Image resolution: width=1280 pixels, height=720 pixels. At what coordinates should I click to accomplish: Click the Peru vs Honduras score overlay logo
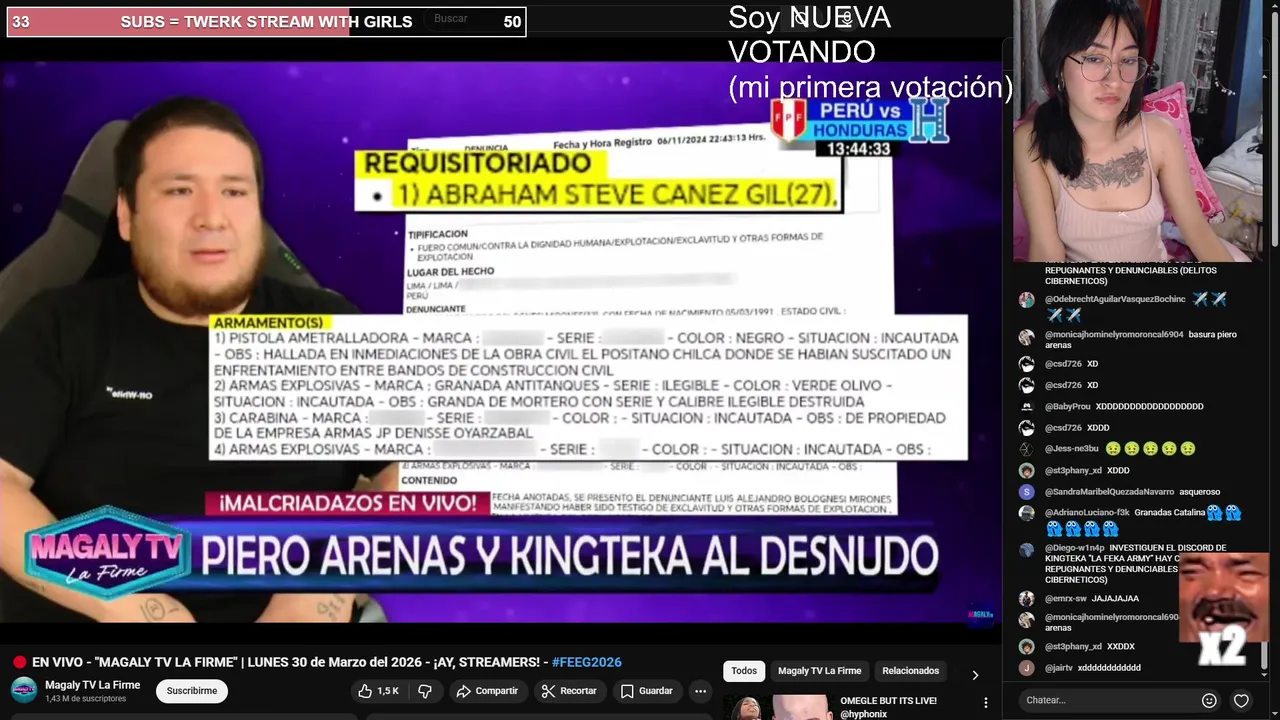pyautogui.click(x=858, y=120)
